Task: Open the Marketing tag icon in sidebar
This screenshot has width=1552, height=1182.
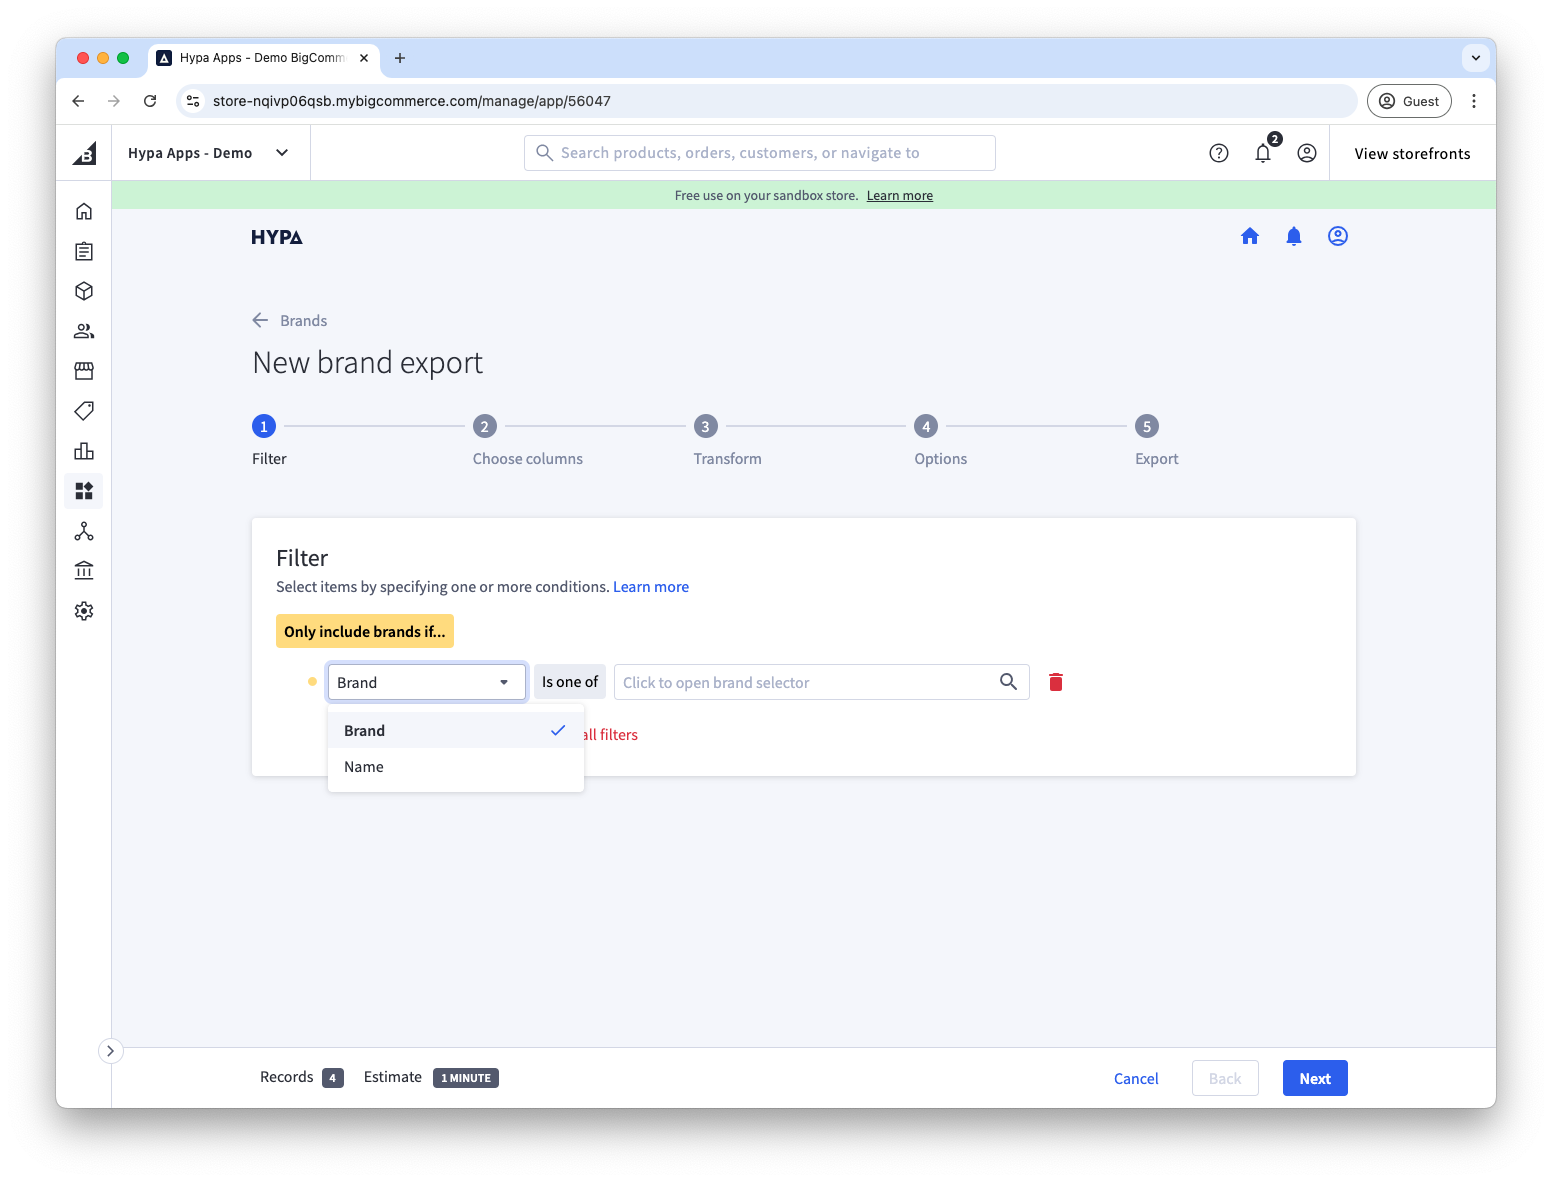Action: pyautogui.click(x=83, y=411)
